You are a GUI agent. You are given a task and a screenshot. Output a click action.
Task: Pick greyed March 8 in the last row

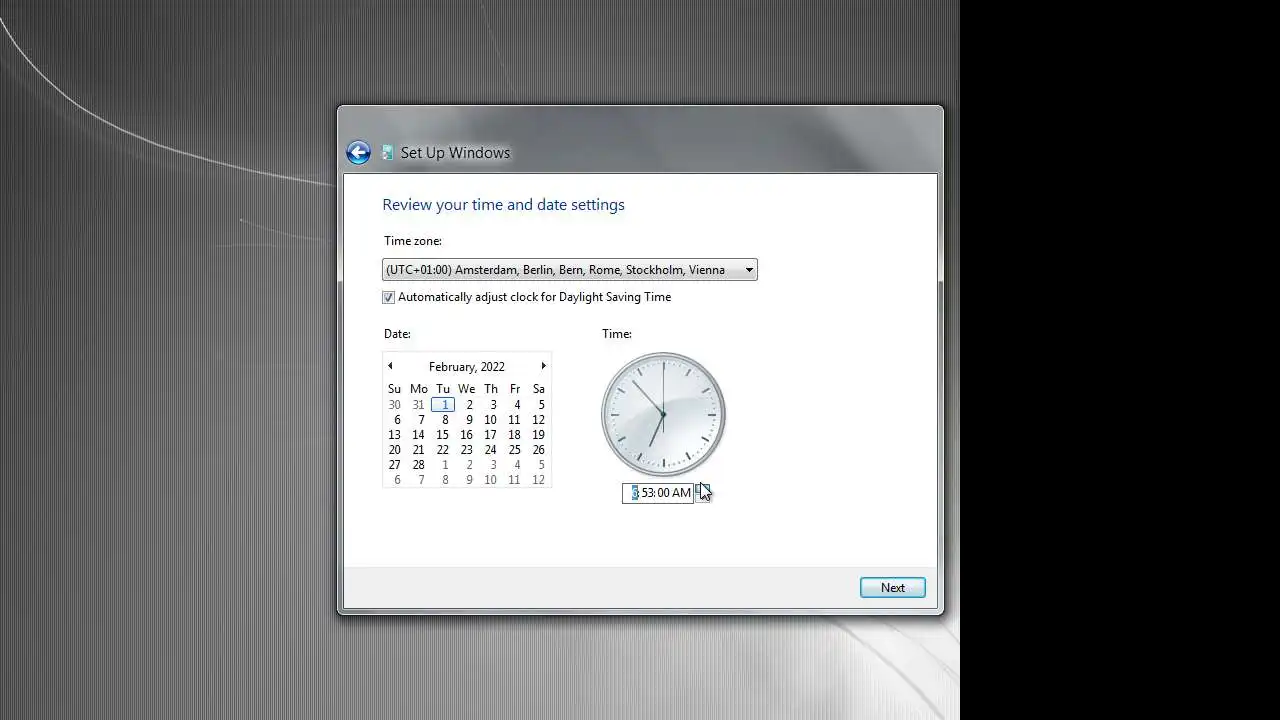coord(443,480)
